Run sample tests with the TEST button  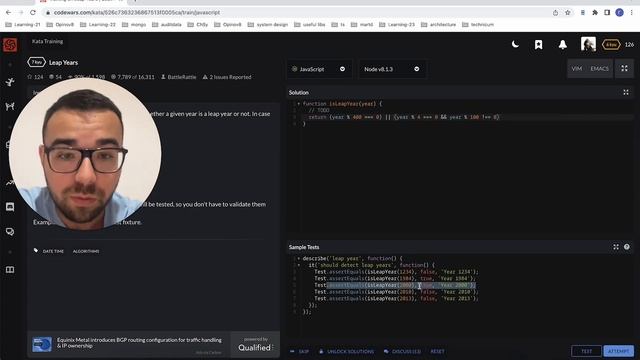click(586, 351)
